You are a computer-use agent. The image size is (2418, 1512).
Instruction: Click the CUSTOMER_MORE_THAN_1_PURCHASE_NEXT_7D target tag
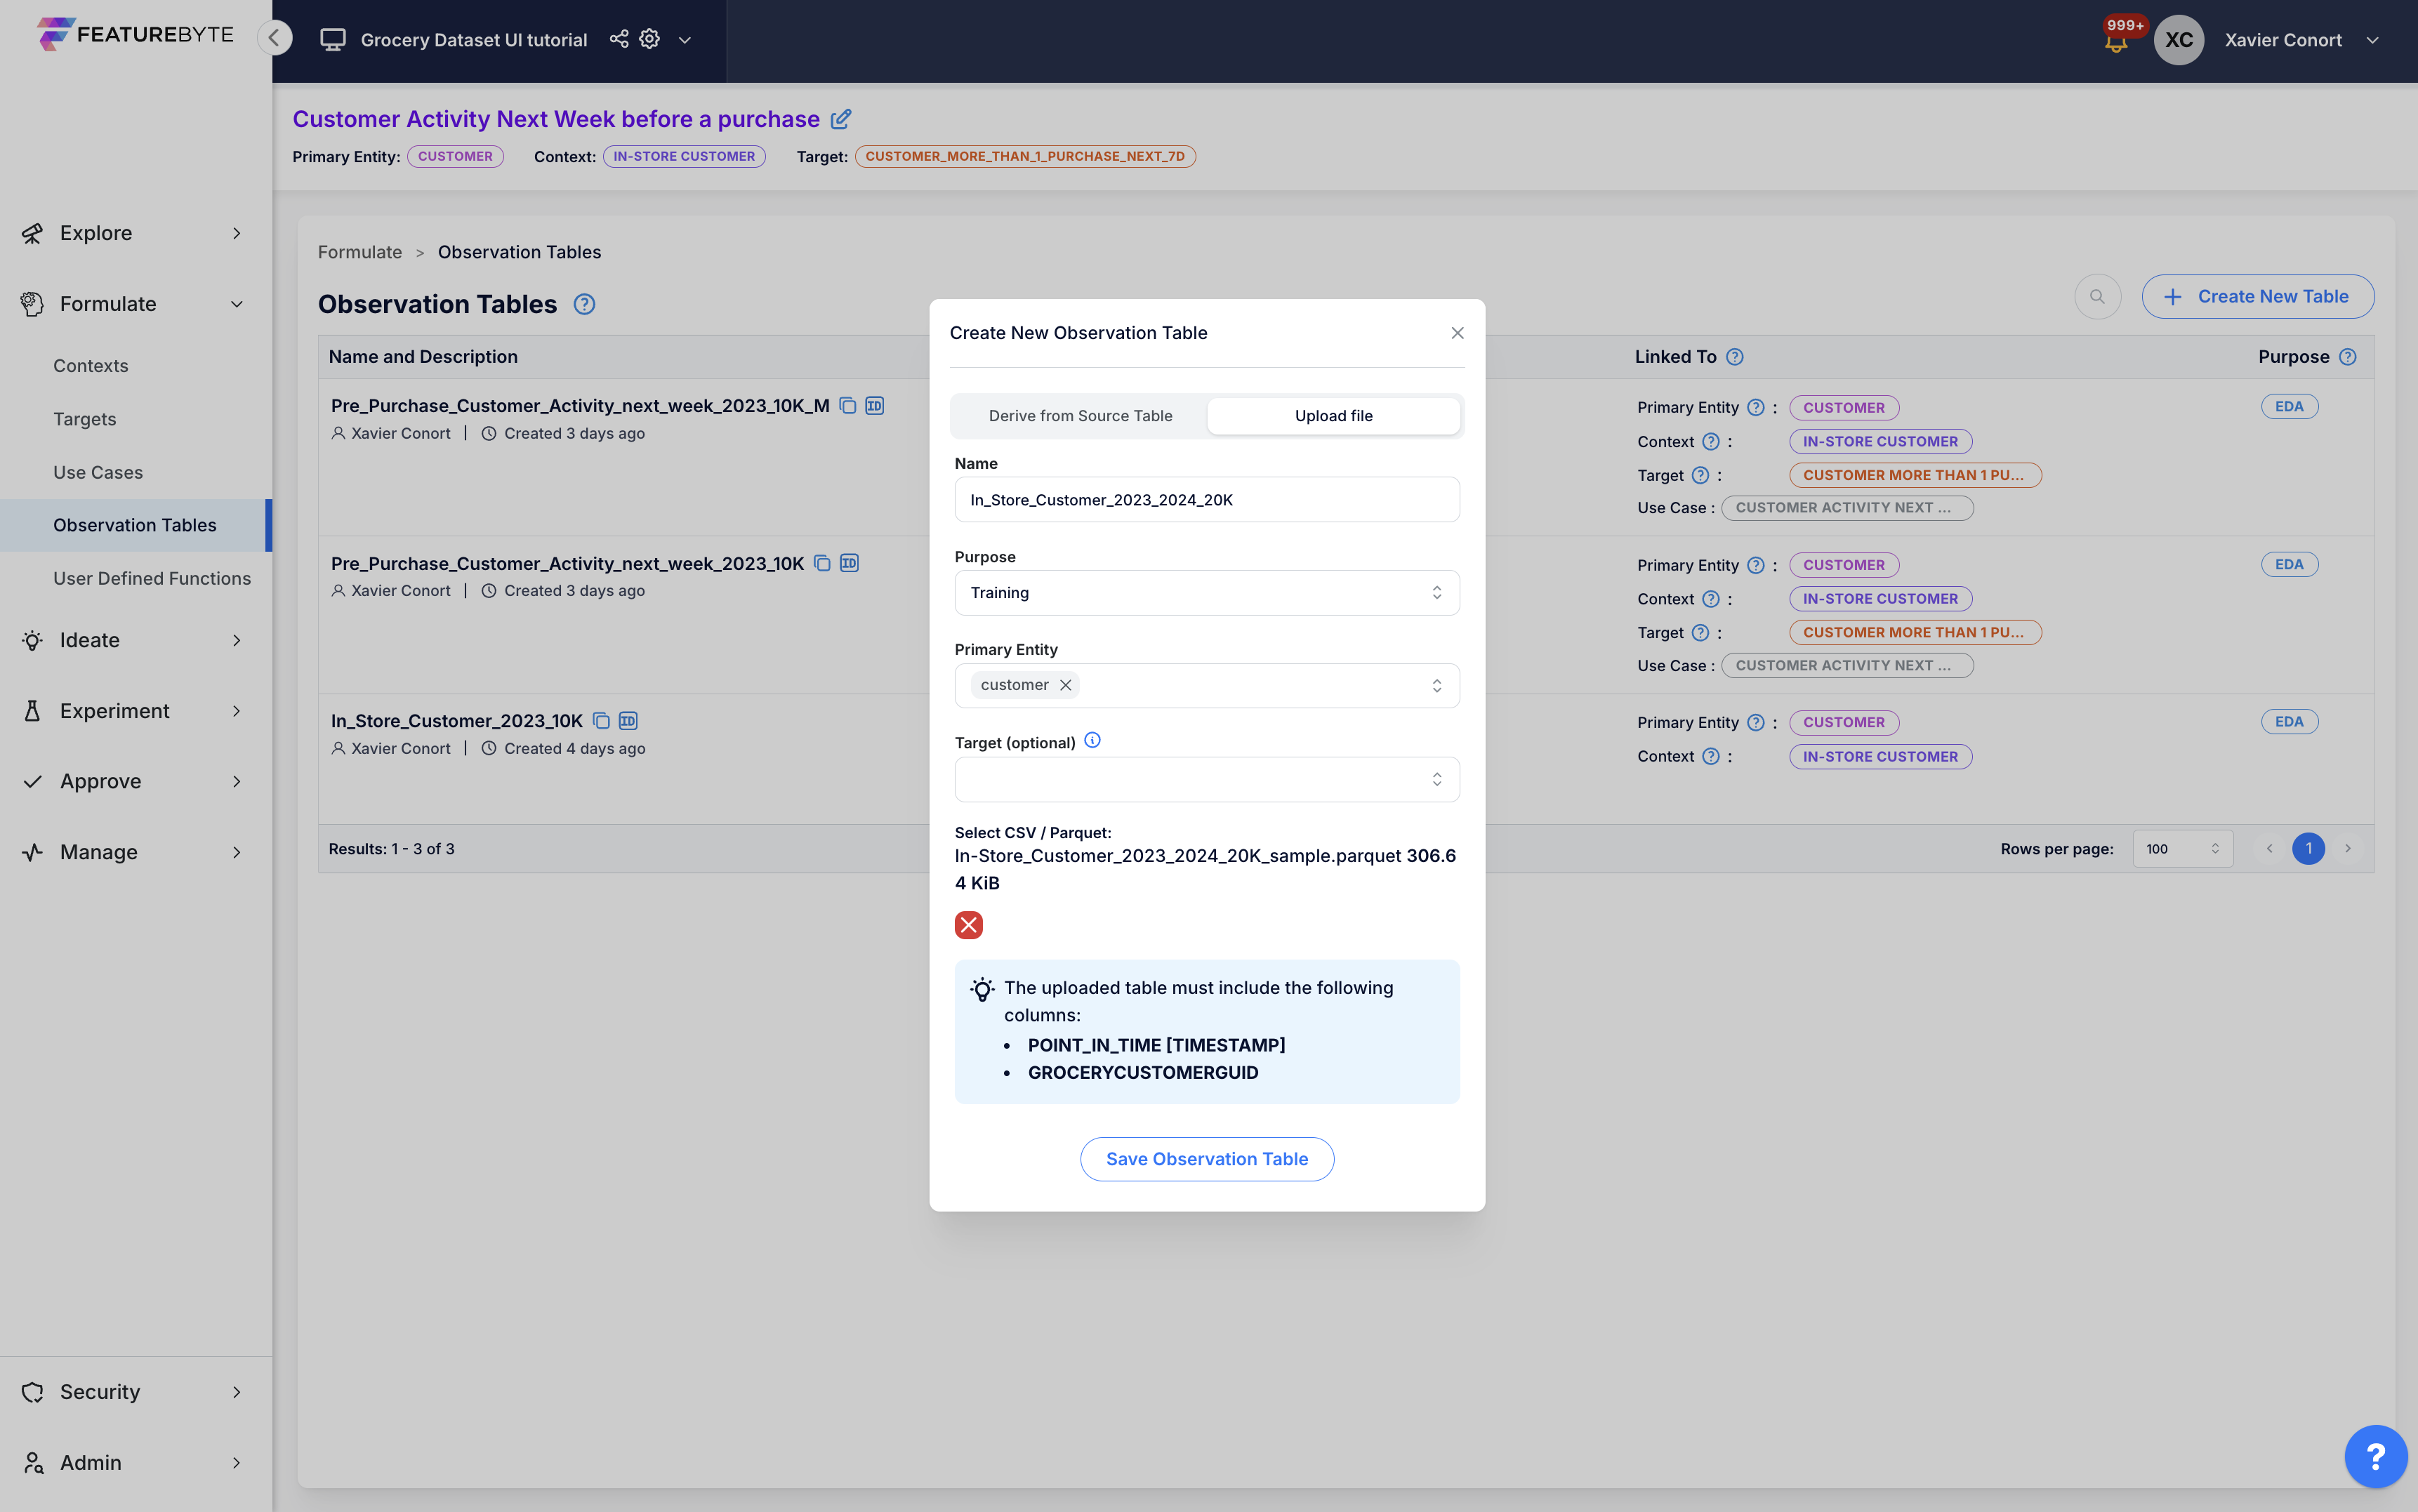click(1025, 156)
